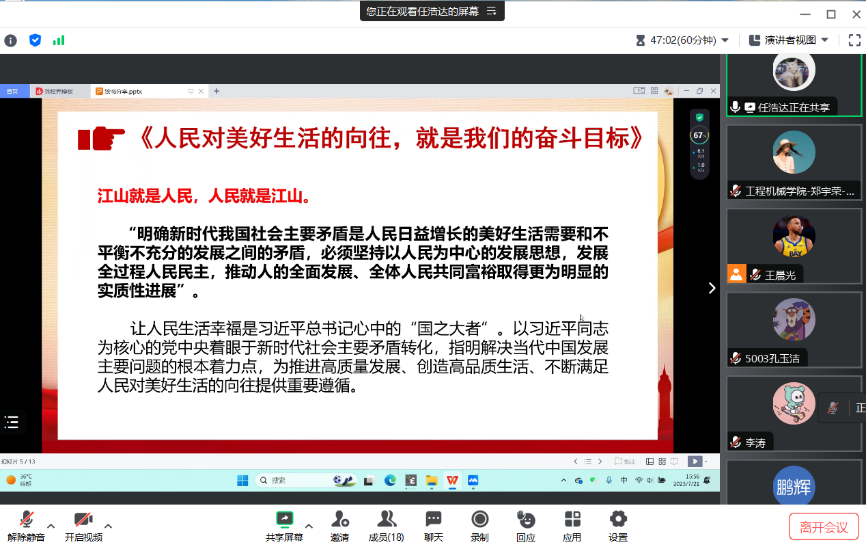
Task: Select participant 王晨光 video tile
Action: (x=794, y=246)
